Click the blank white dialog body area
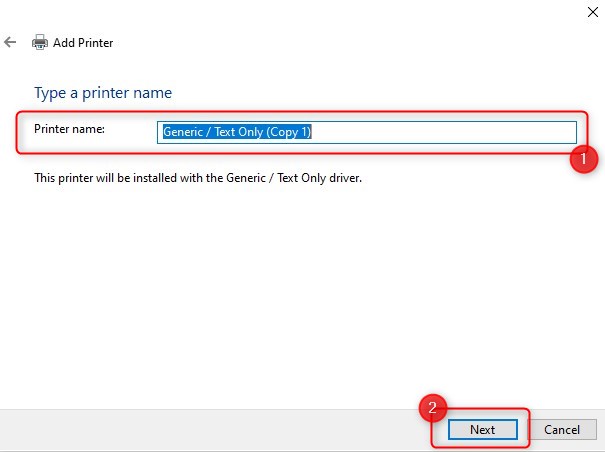This screenshot has width=605, height=452. click(x=301, y=293)
